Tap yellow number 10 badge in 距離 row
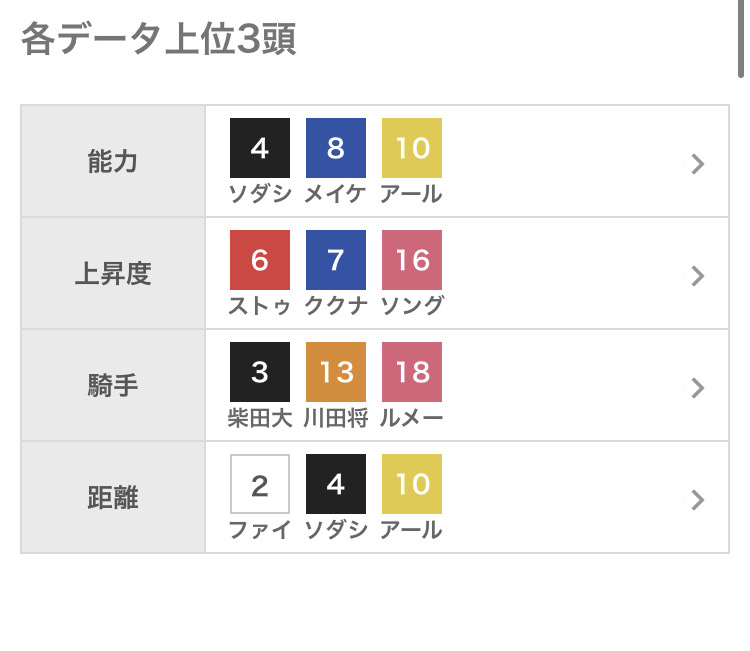This screenshot has width=750, height=651. click(412, 484)
